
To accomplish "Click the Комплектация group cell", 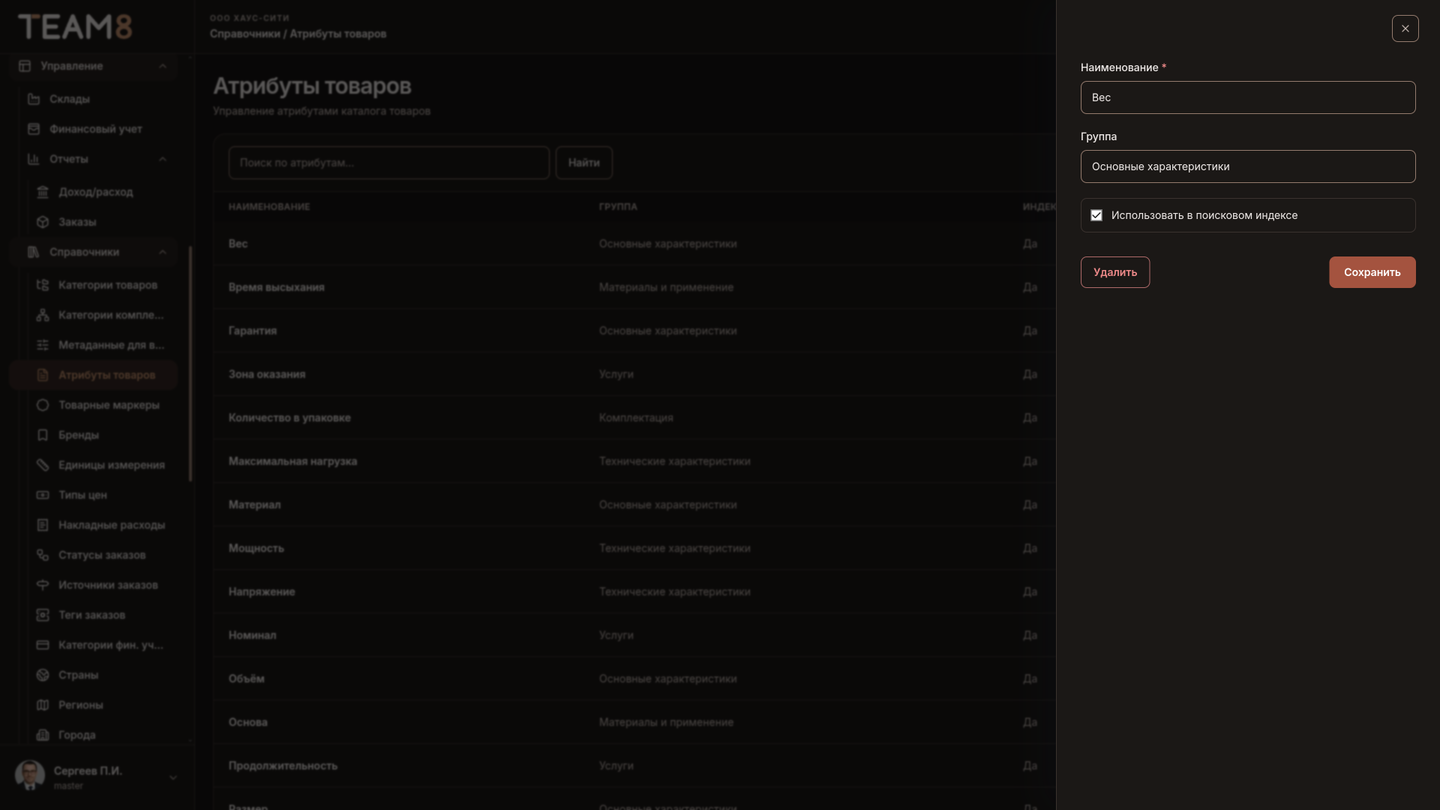I will pyautogui.click(x=636, y=418).
